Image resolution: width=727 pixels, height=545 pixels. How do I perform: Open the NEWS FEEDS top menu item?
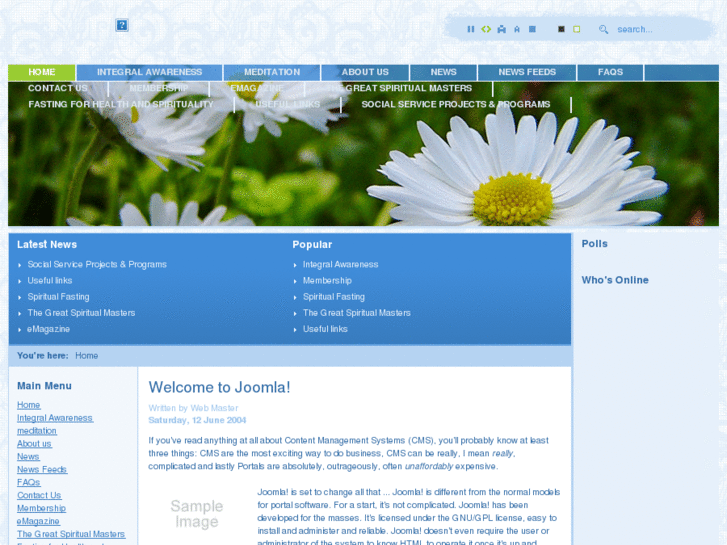pyautogui.click(x=527, y=72)
